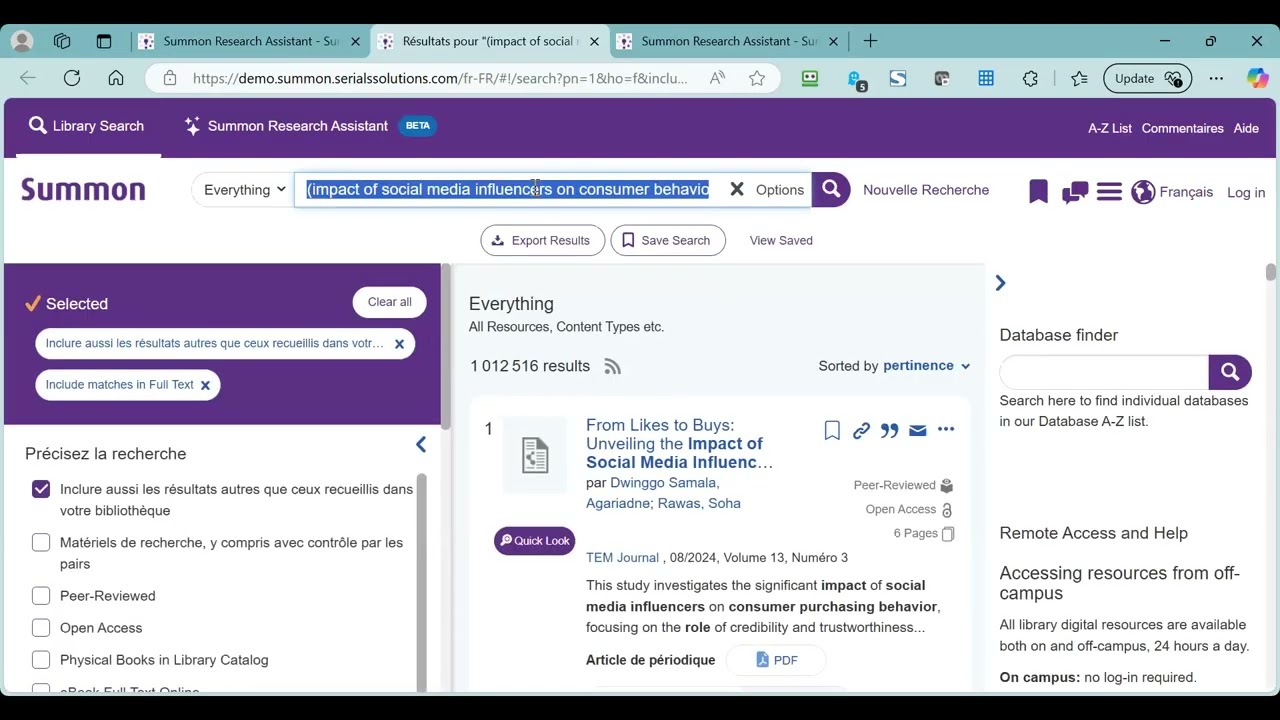
Task: Click the read aloud icon in address bar
Action: 717,78
